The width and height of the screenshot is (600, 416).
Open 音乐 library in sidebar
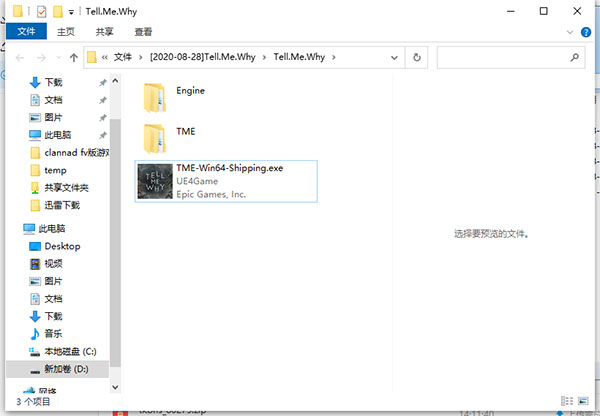coord(54,334)
